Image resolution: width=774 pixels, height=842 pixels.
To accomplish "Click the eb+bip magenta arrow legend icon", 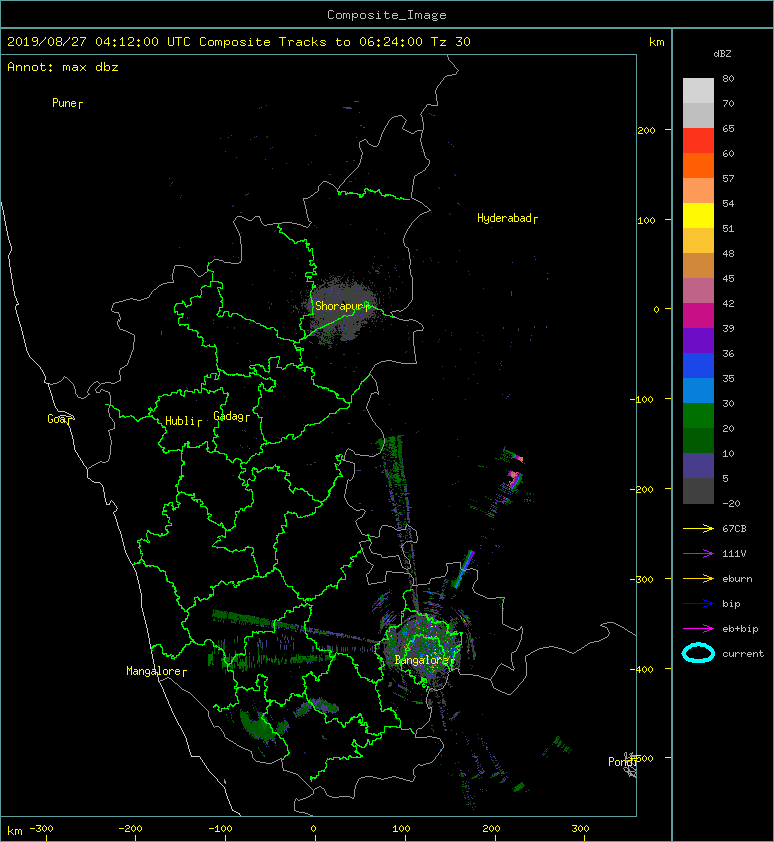I will pyautogui.click(x=698, y=629).
